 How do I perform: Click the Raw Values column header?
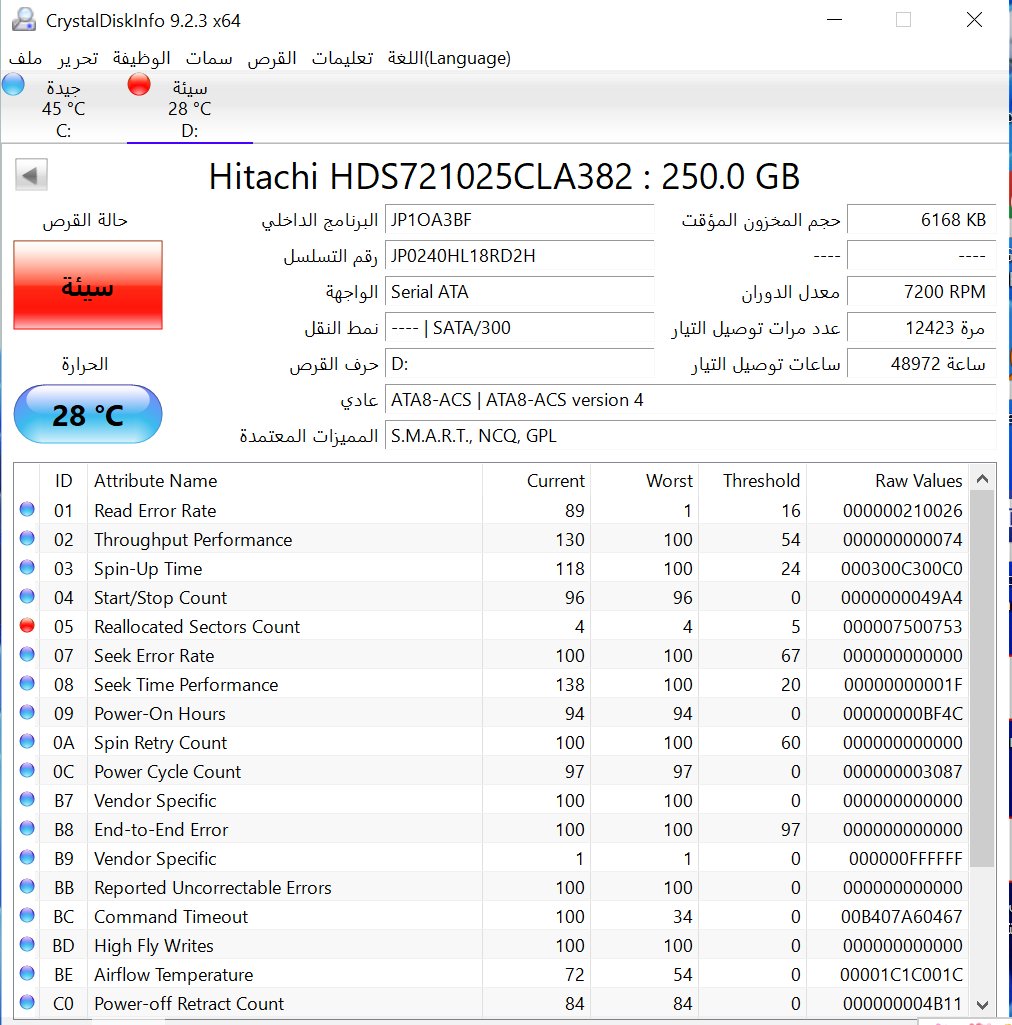pos(888,480)
